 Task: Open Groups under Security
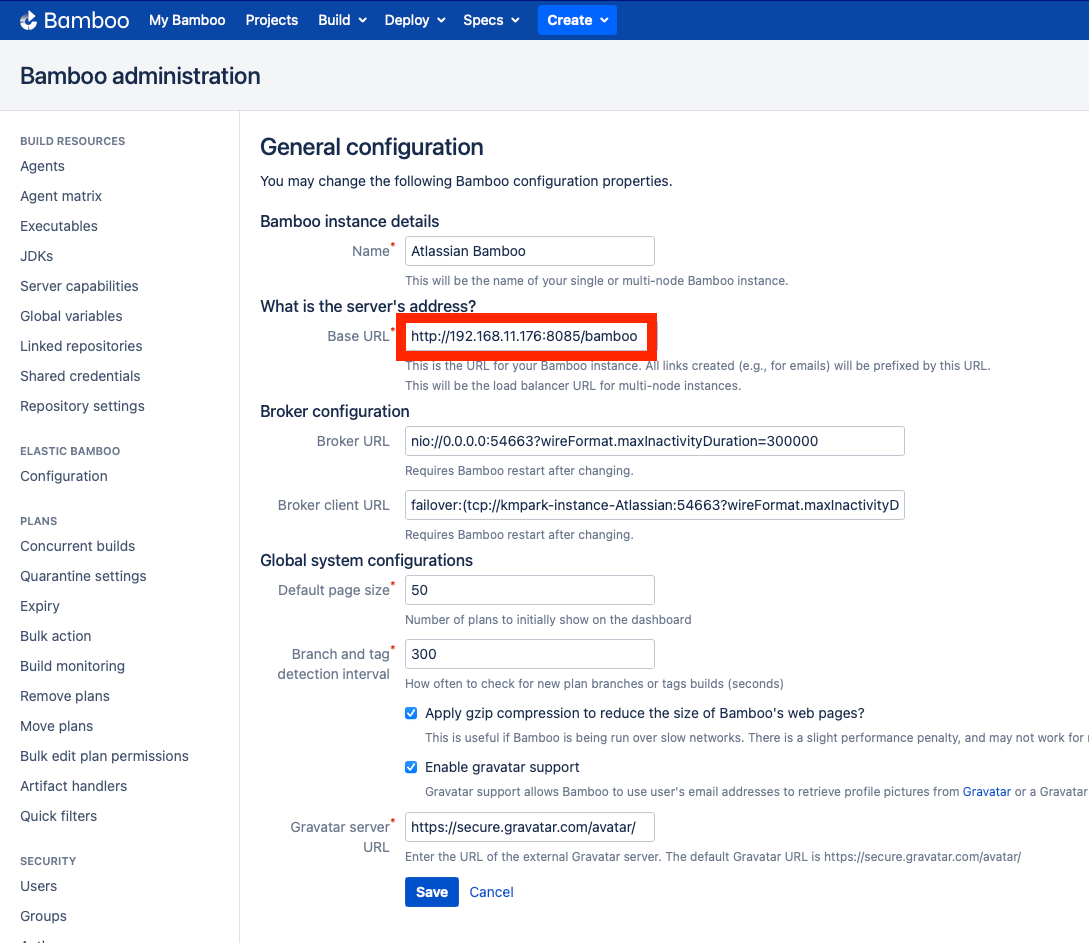pos(43,916)
